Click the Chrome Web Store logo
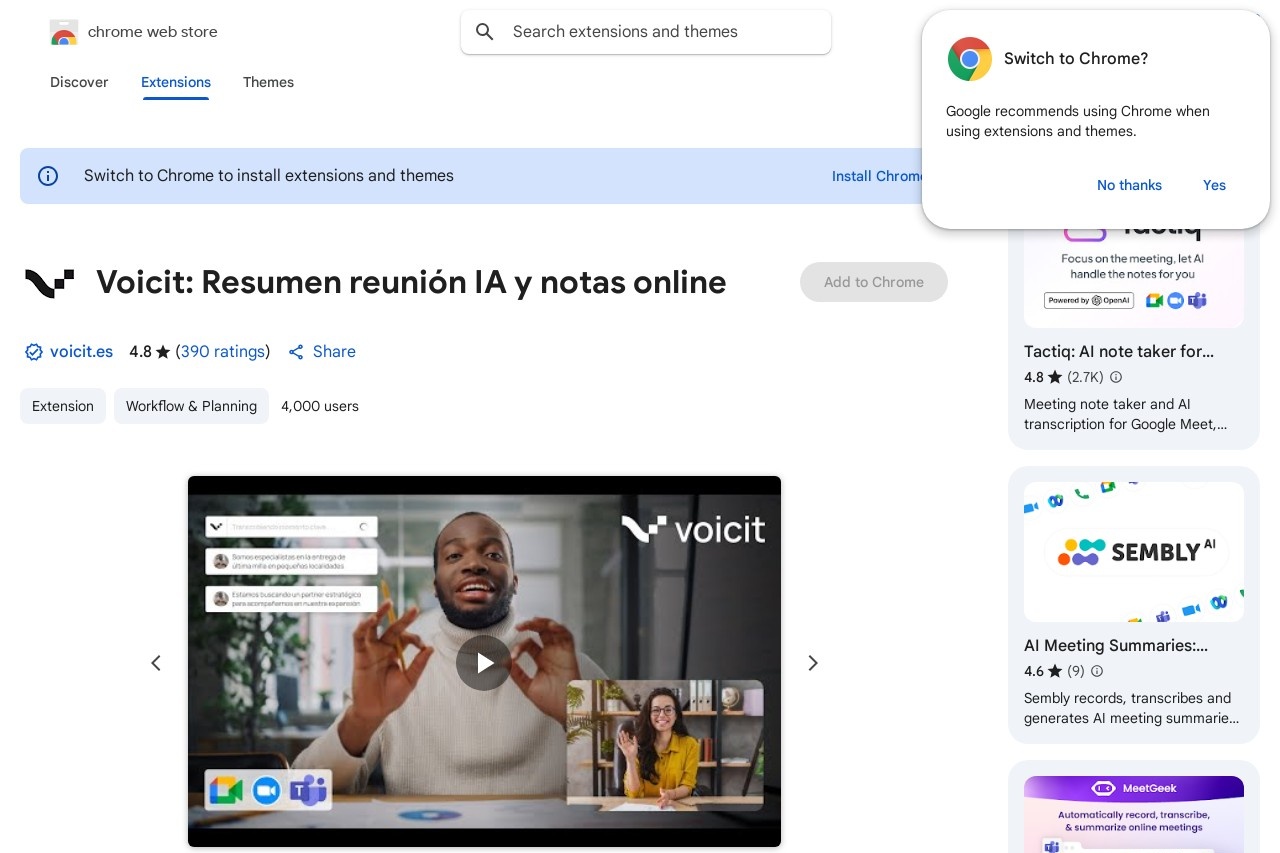Image resolution: width=1280 pixels, height=853 pixels. [x=64, y=32]
